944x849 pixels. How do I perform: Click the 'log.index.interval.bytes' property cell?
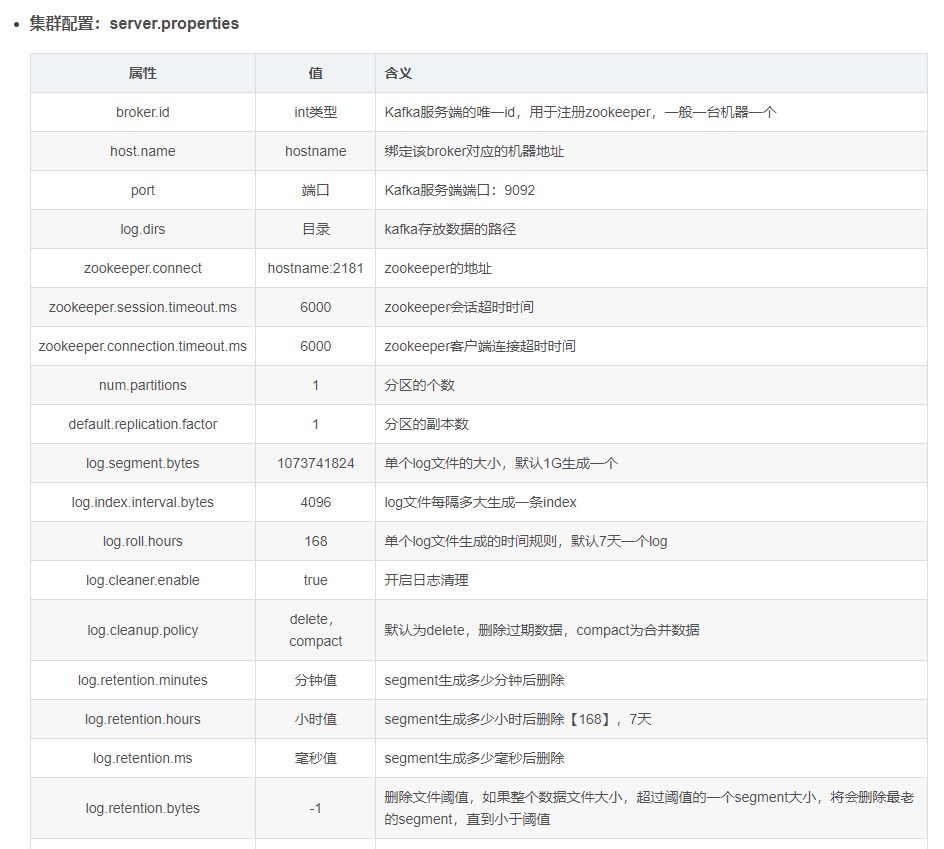[143, 503]
